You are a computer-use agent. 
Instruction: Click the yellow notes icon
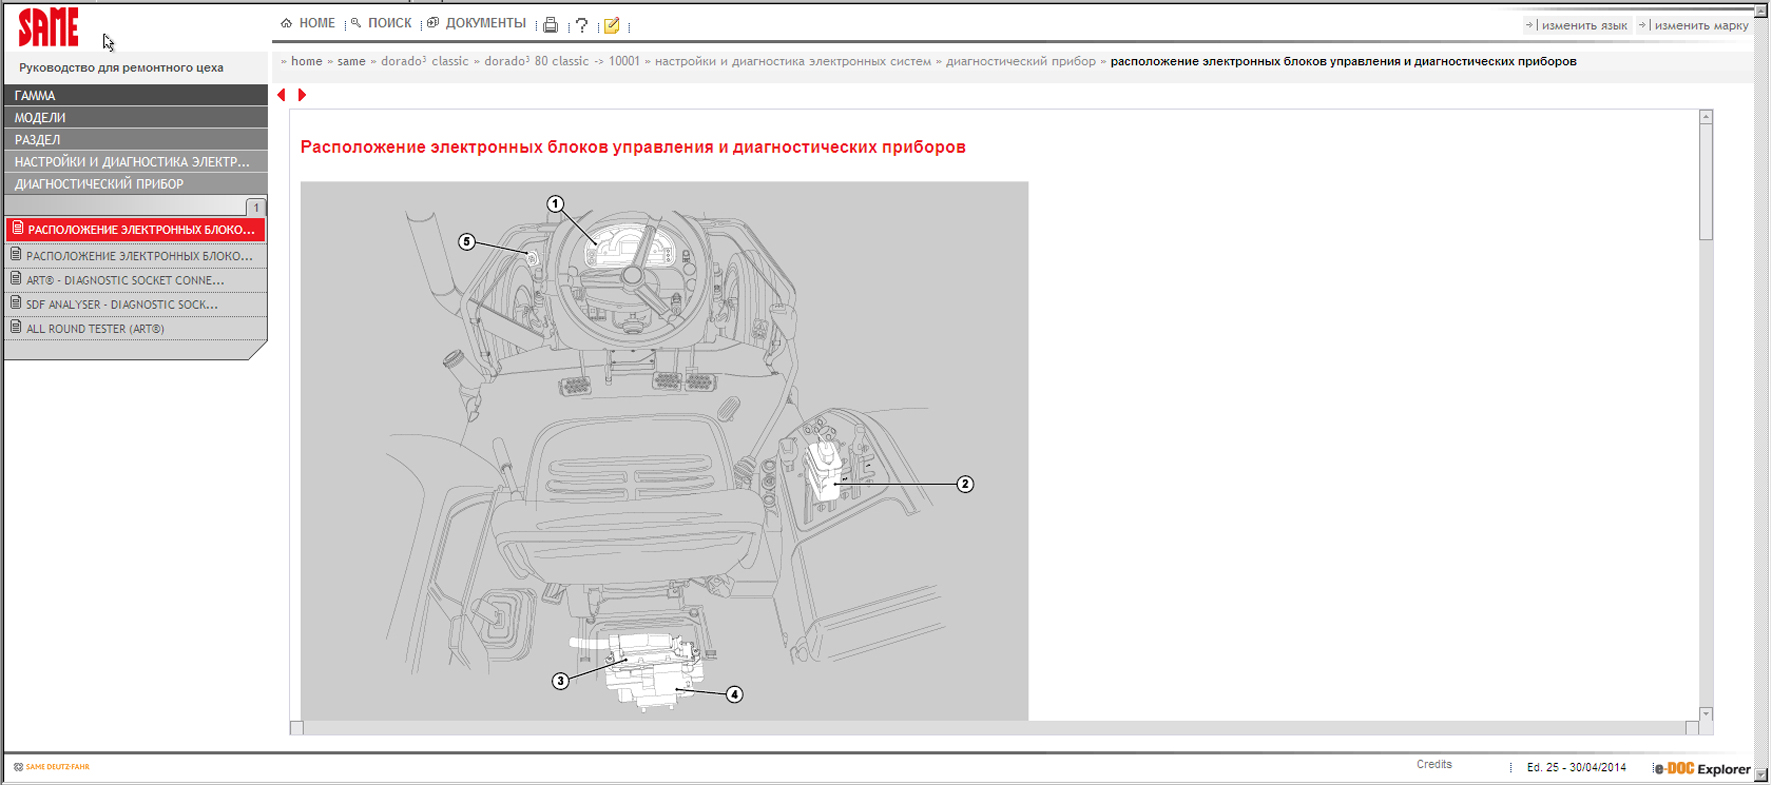pos(612,25)
